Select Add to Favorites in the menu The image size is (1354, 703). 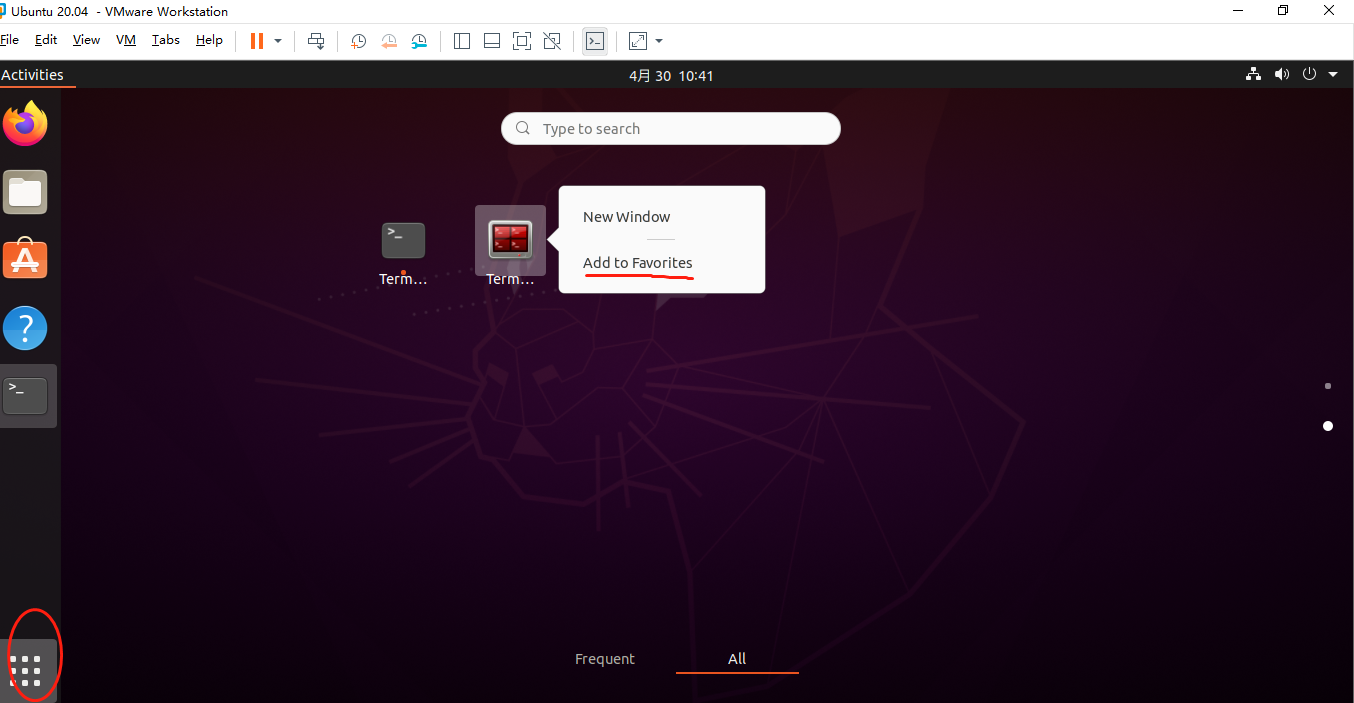(x=638, y=263)
